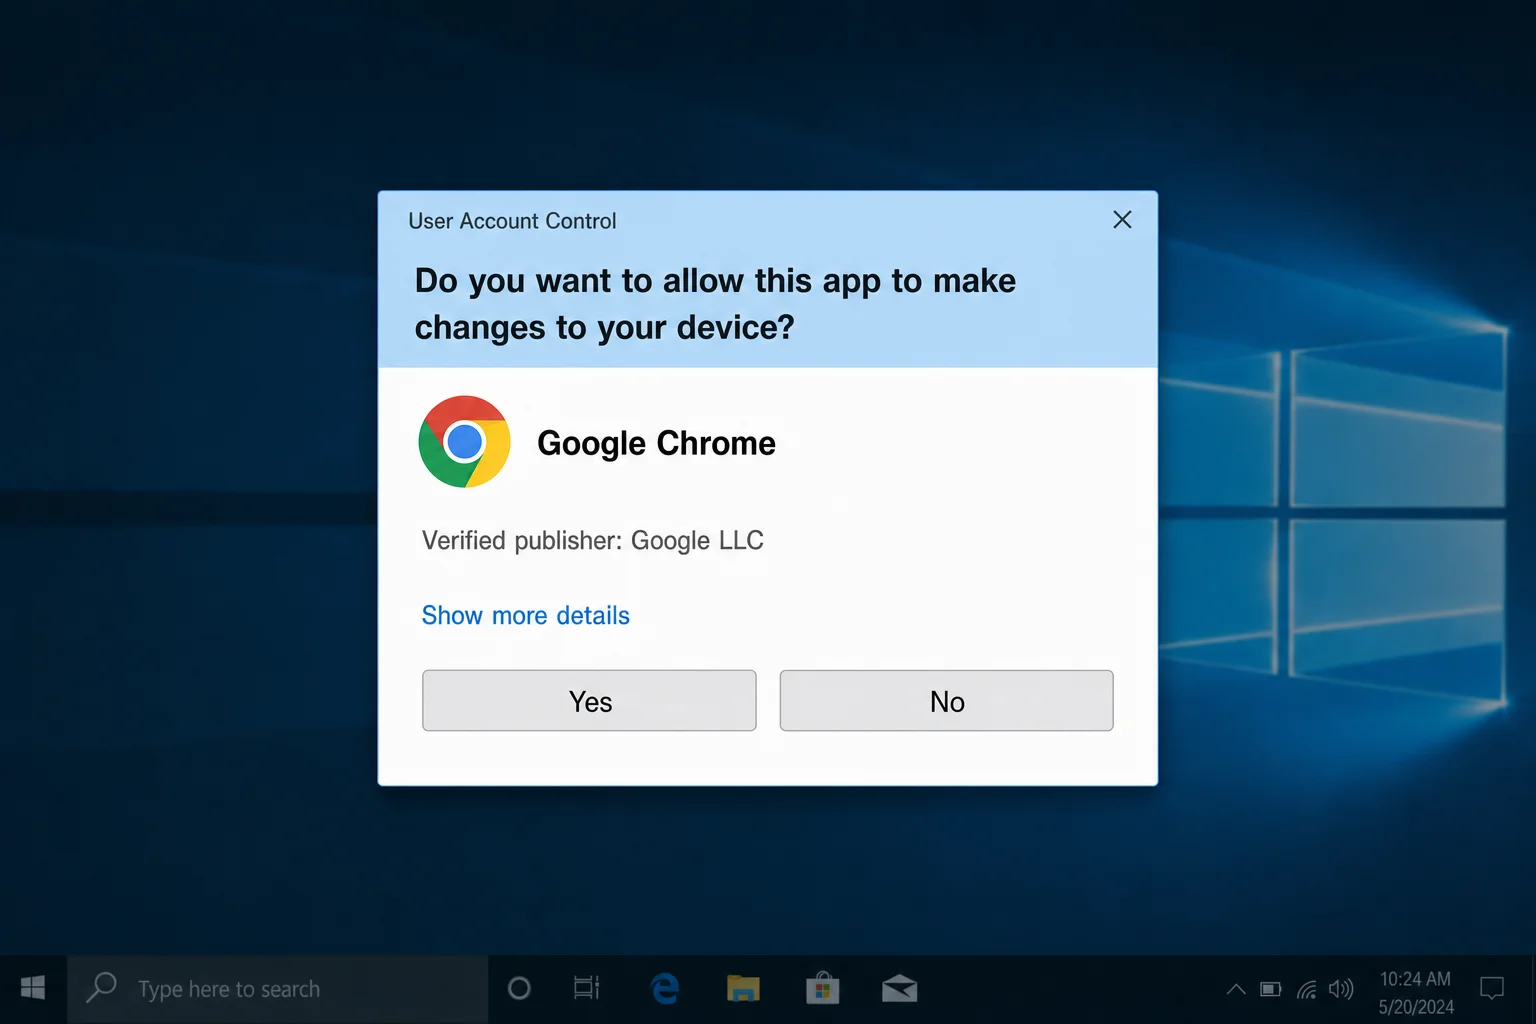
Task: Click Yes to allow Google Chrome changes
Action: 589,701
